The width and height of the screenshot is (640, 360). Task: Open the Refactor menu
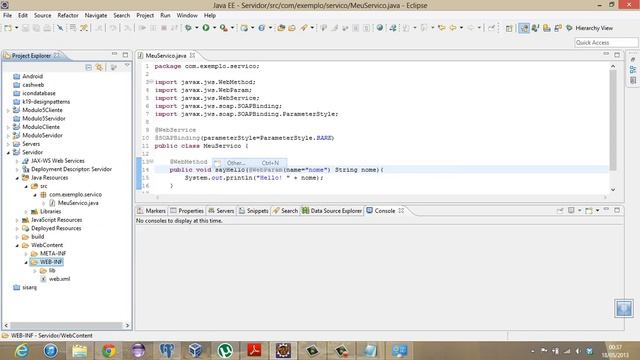(x=68, y=15)
